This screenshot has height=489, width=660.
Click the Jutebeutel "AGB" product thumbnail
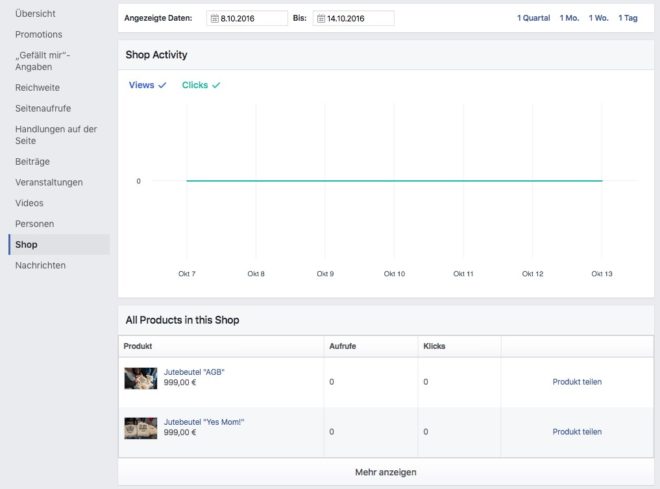click(141, 378)
